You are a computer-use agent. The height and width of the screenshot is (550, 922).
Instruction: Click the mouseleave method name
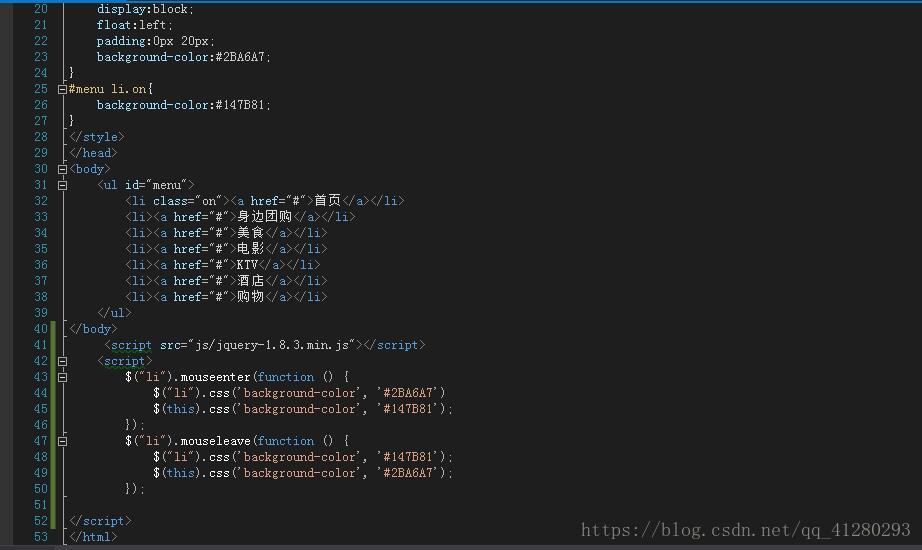215,441
